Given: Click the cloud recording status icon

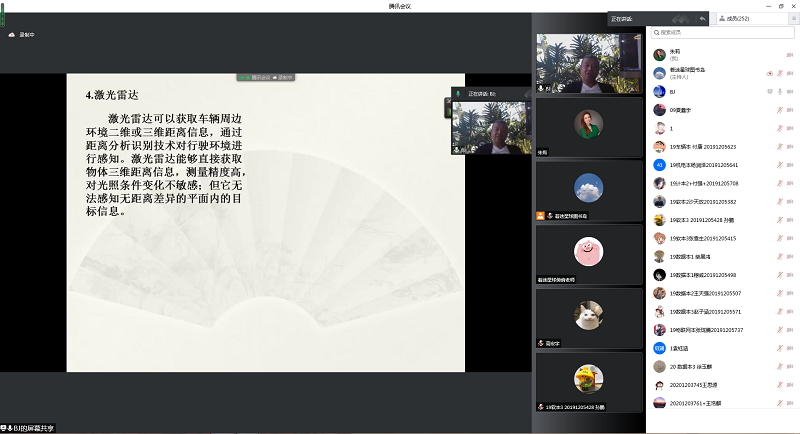Looking at the screenshot, I should (x=11, y=35).
